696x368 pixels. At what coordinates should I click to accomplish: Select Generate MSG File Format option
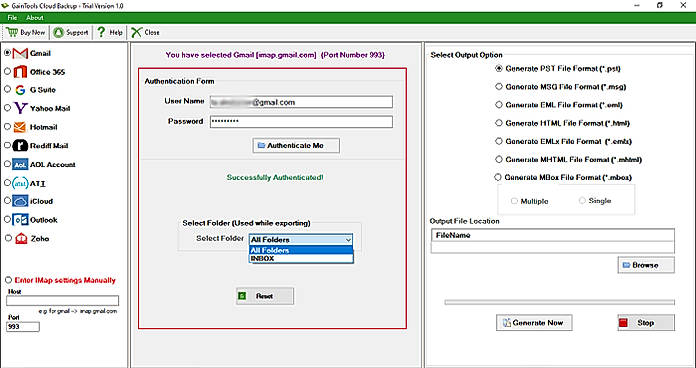pos(499,87)
